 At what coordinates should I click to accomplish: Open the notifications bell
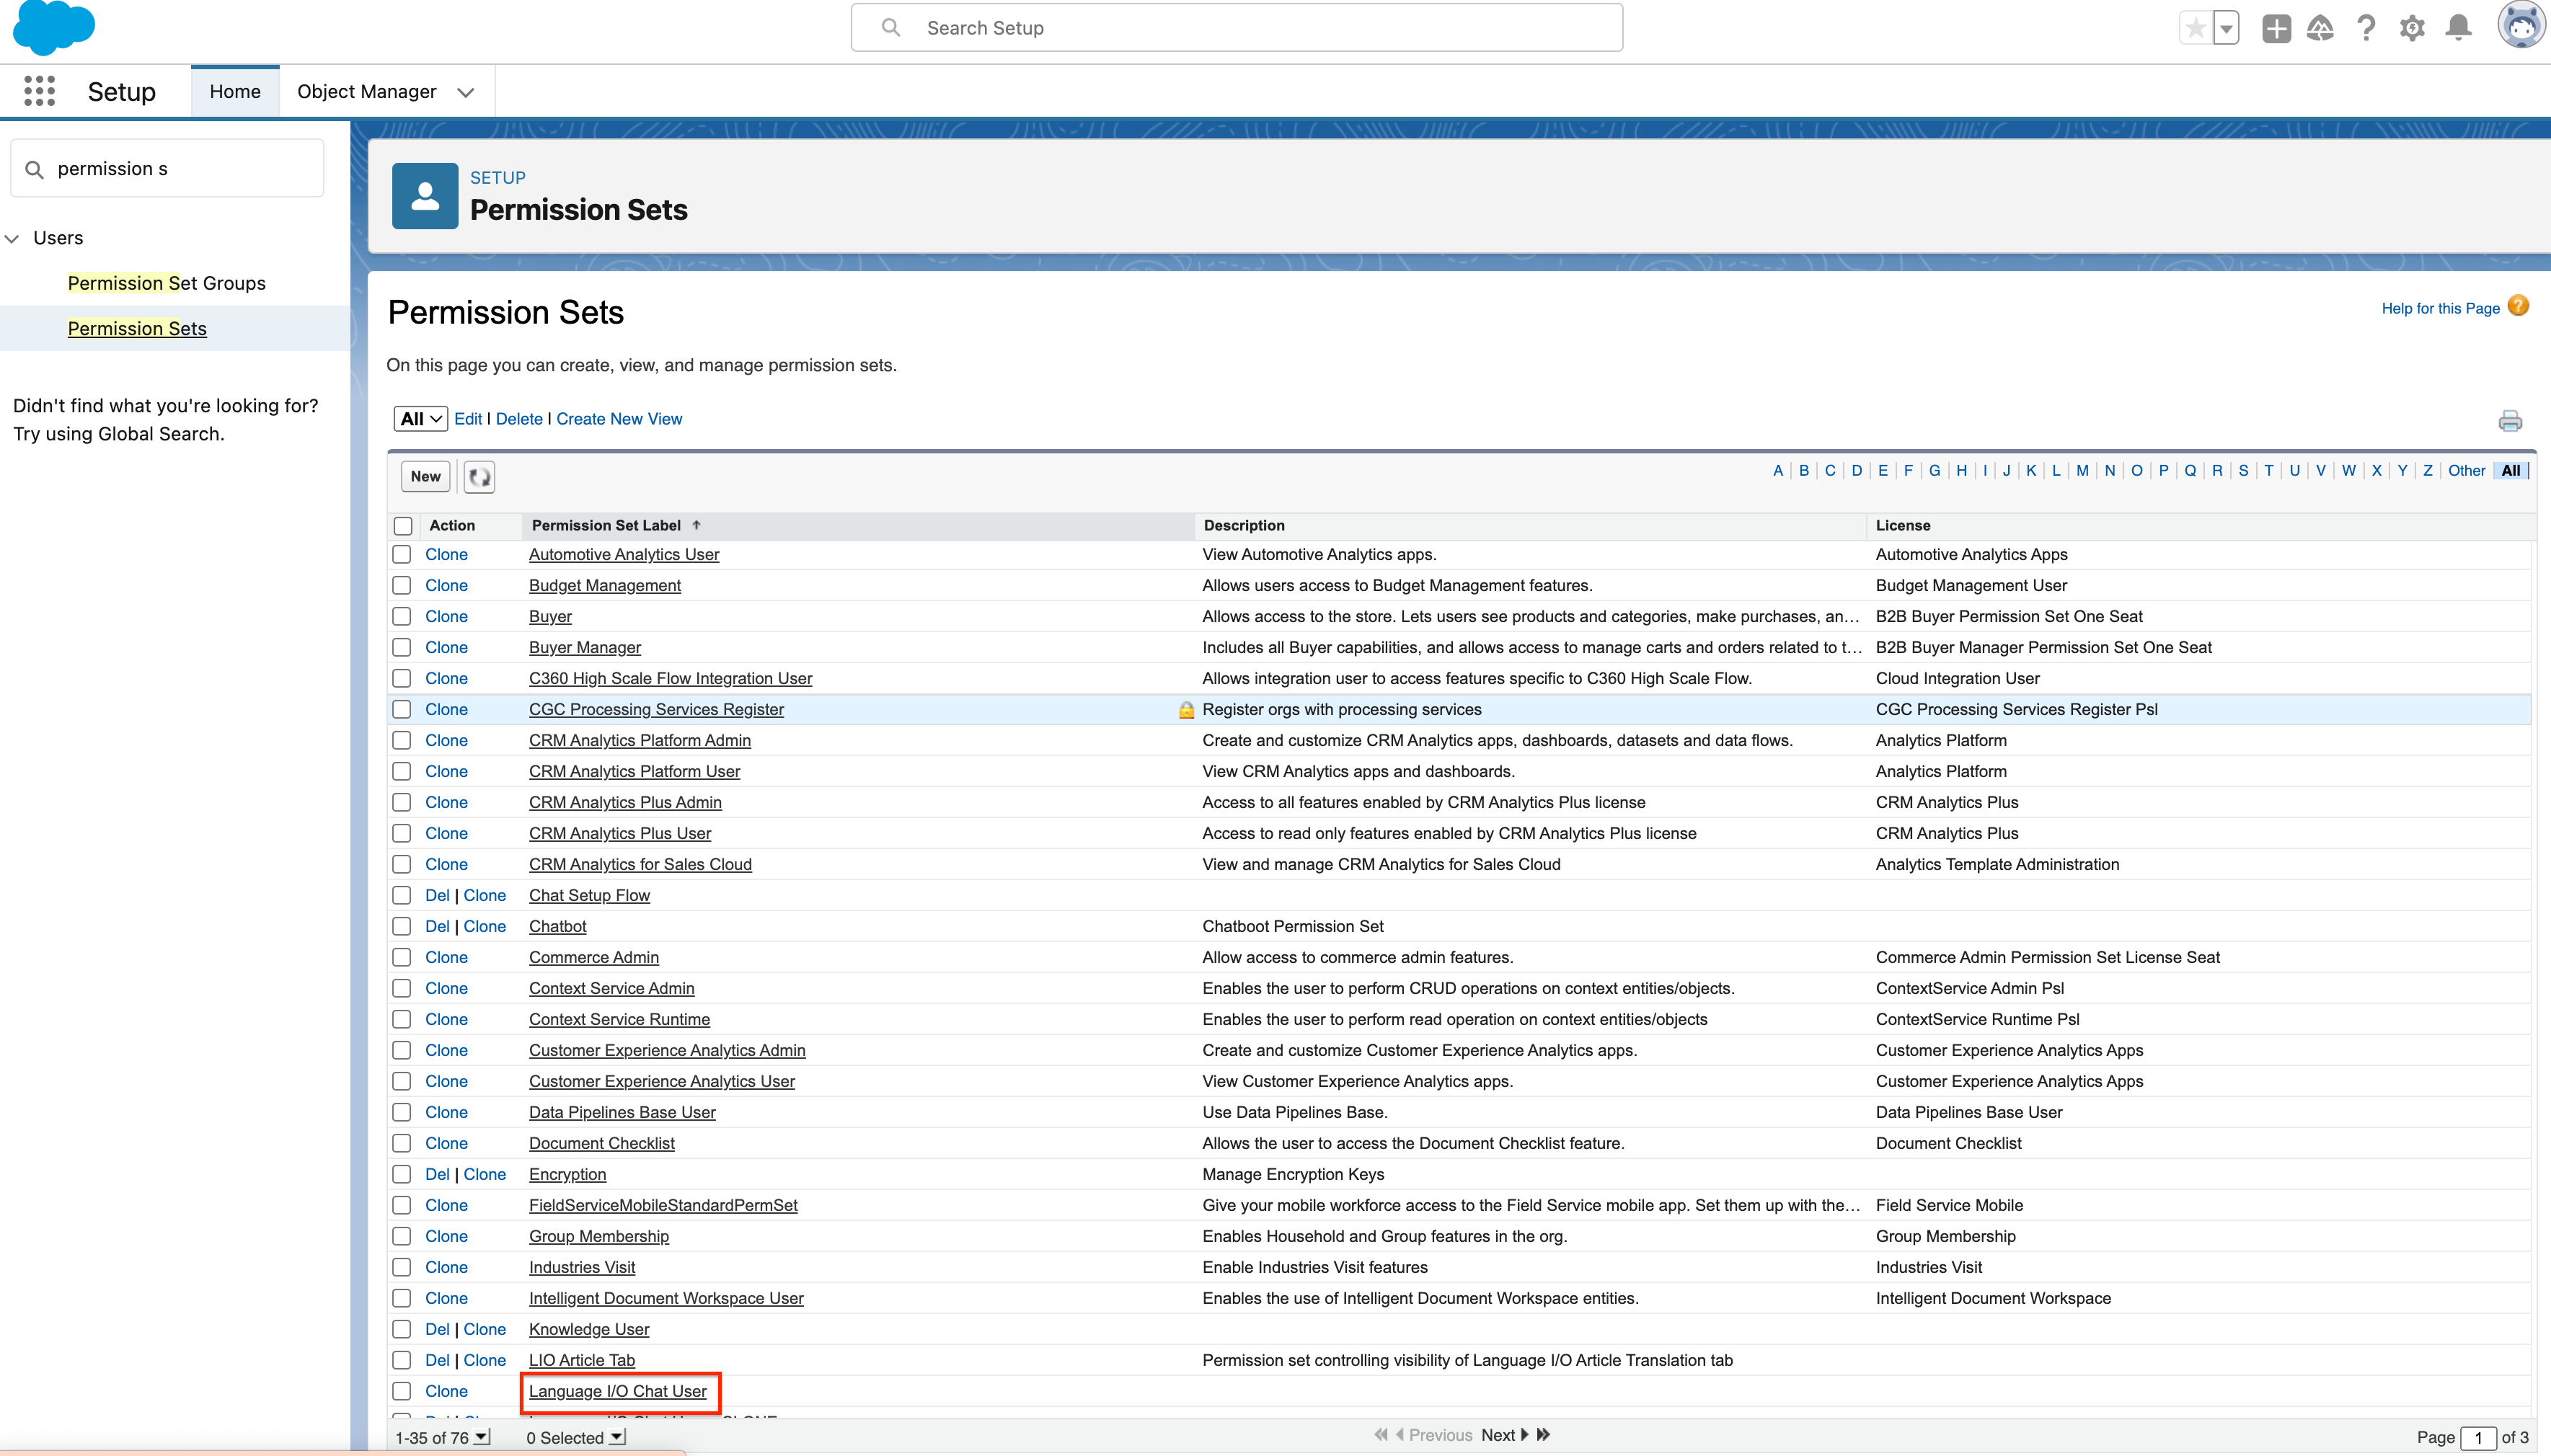(x=2458, y=28)
